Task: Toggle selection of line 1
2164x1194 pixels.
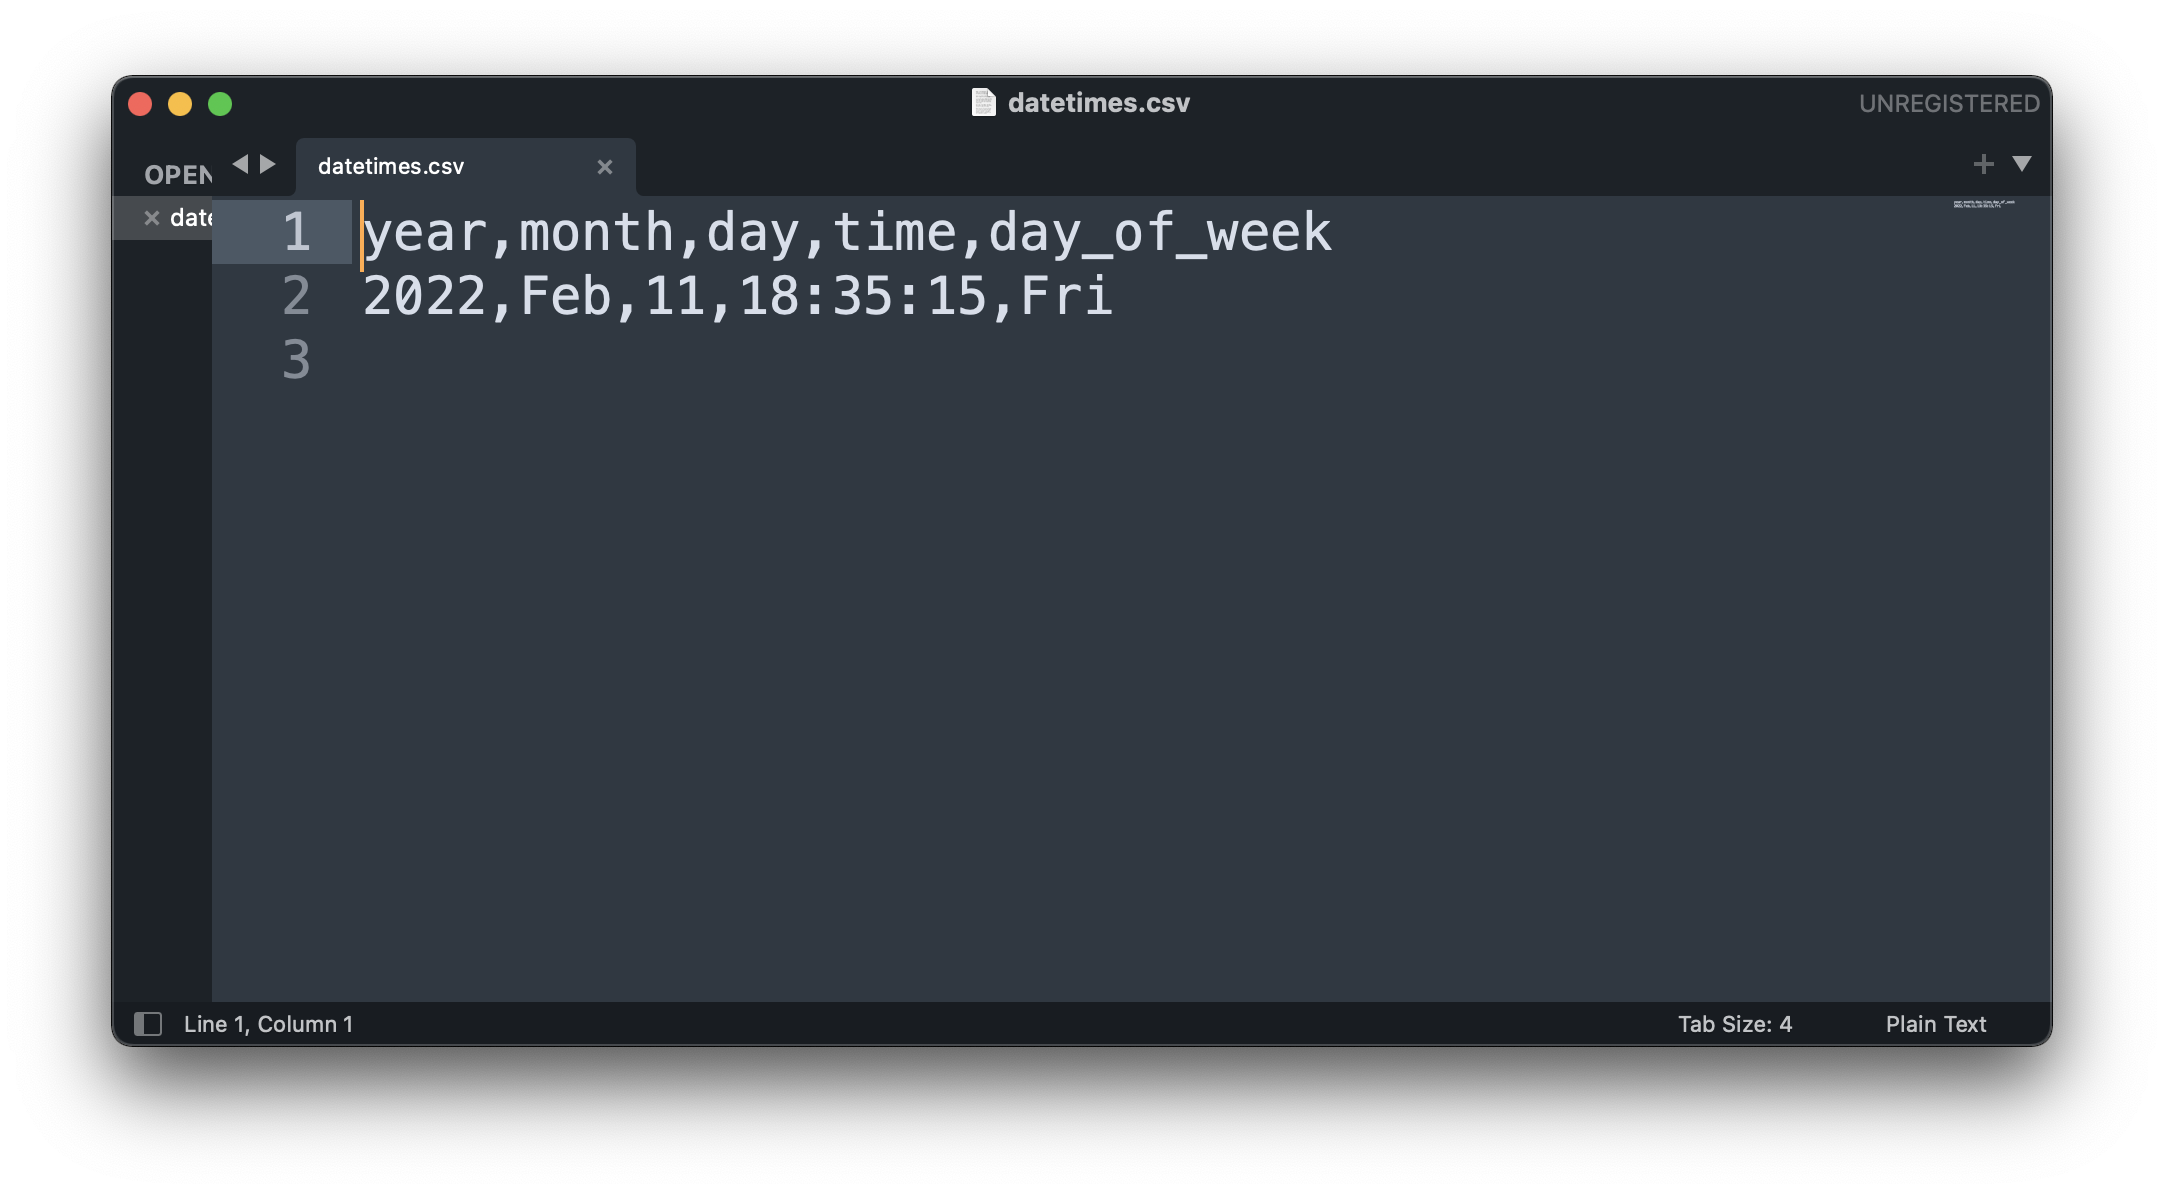Action: point(295,232)
